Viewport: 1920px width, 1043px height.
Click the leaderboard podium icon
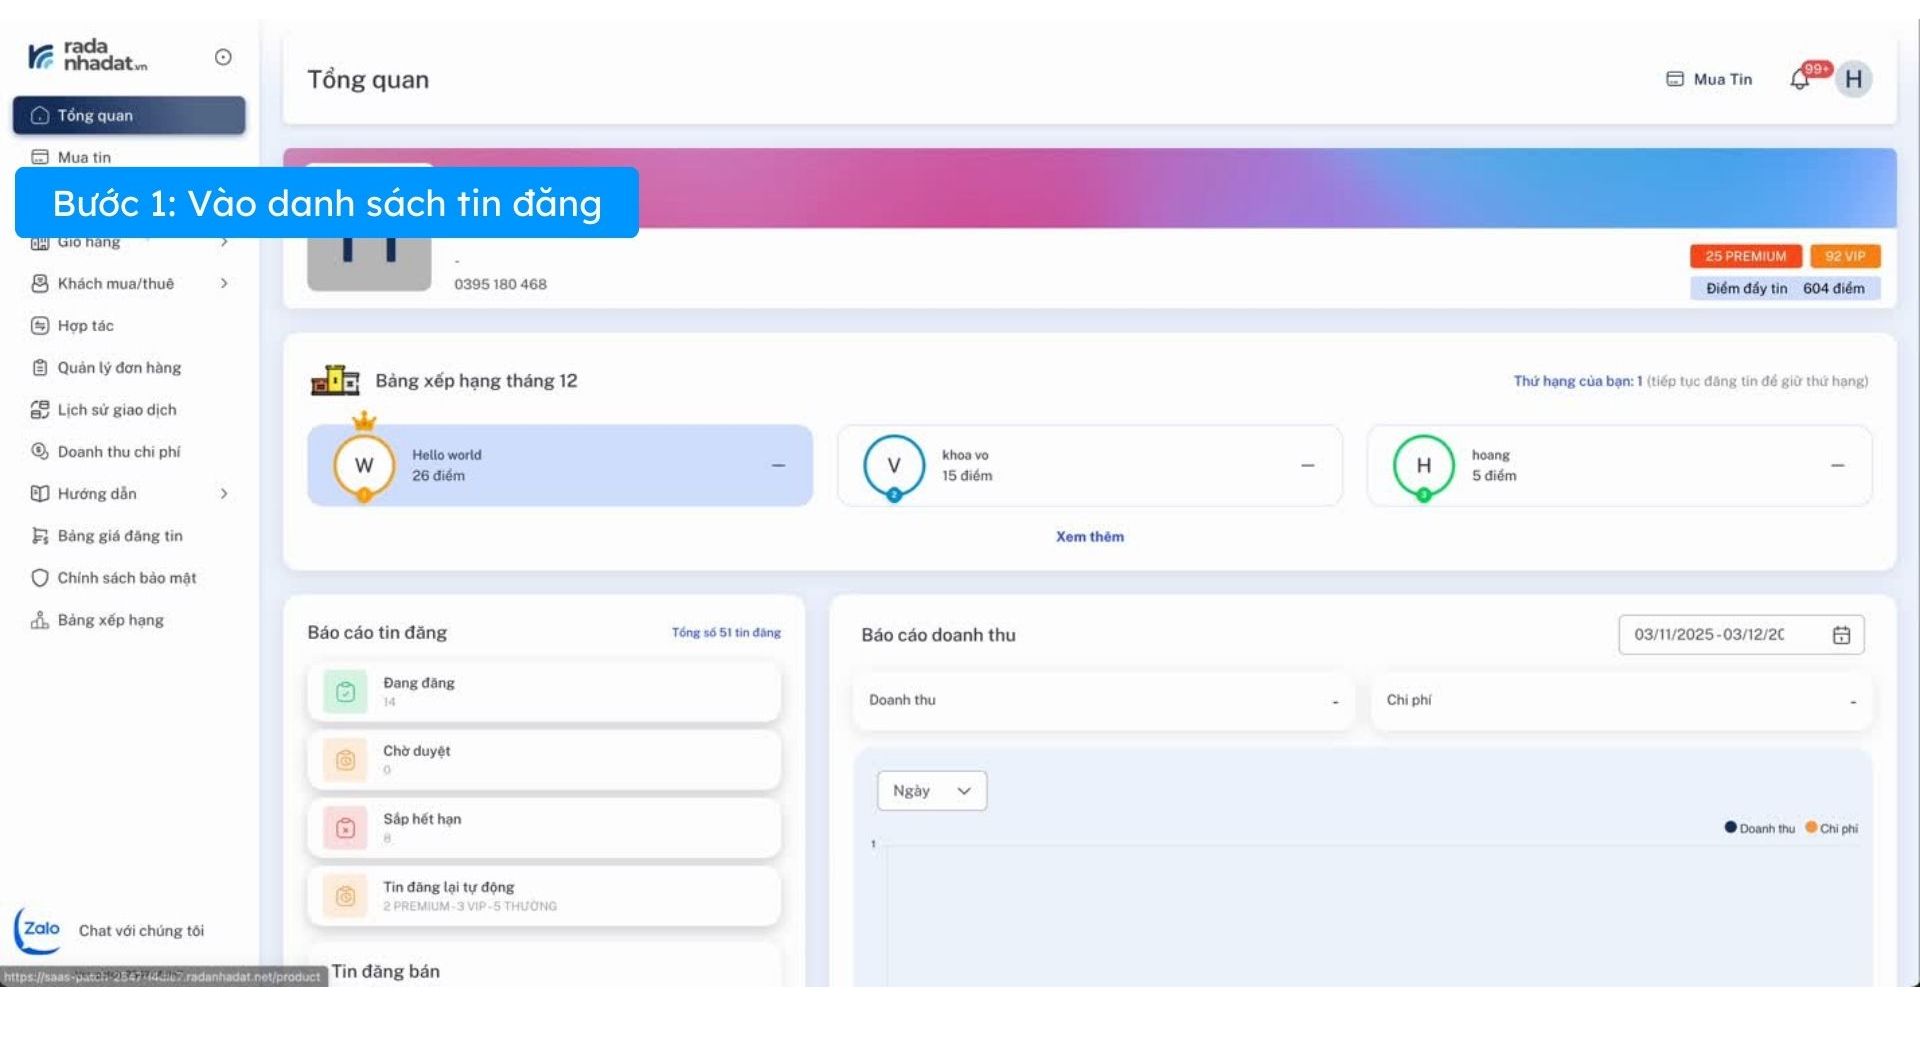tap(335, 381)
